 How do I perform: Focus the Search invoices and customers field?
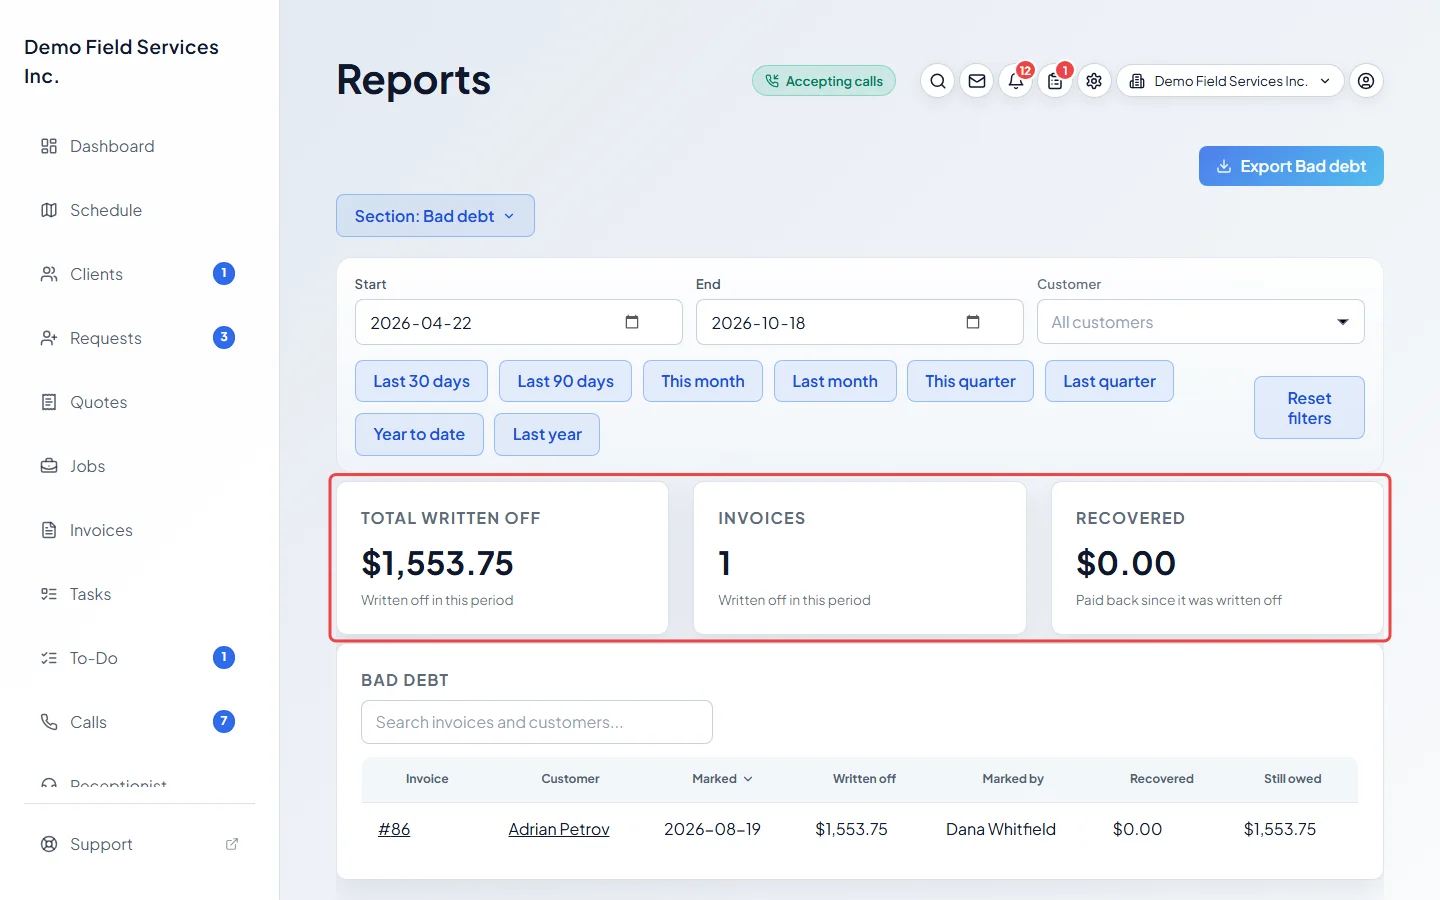(x=537, y=722)
